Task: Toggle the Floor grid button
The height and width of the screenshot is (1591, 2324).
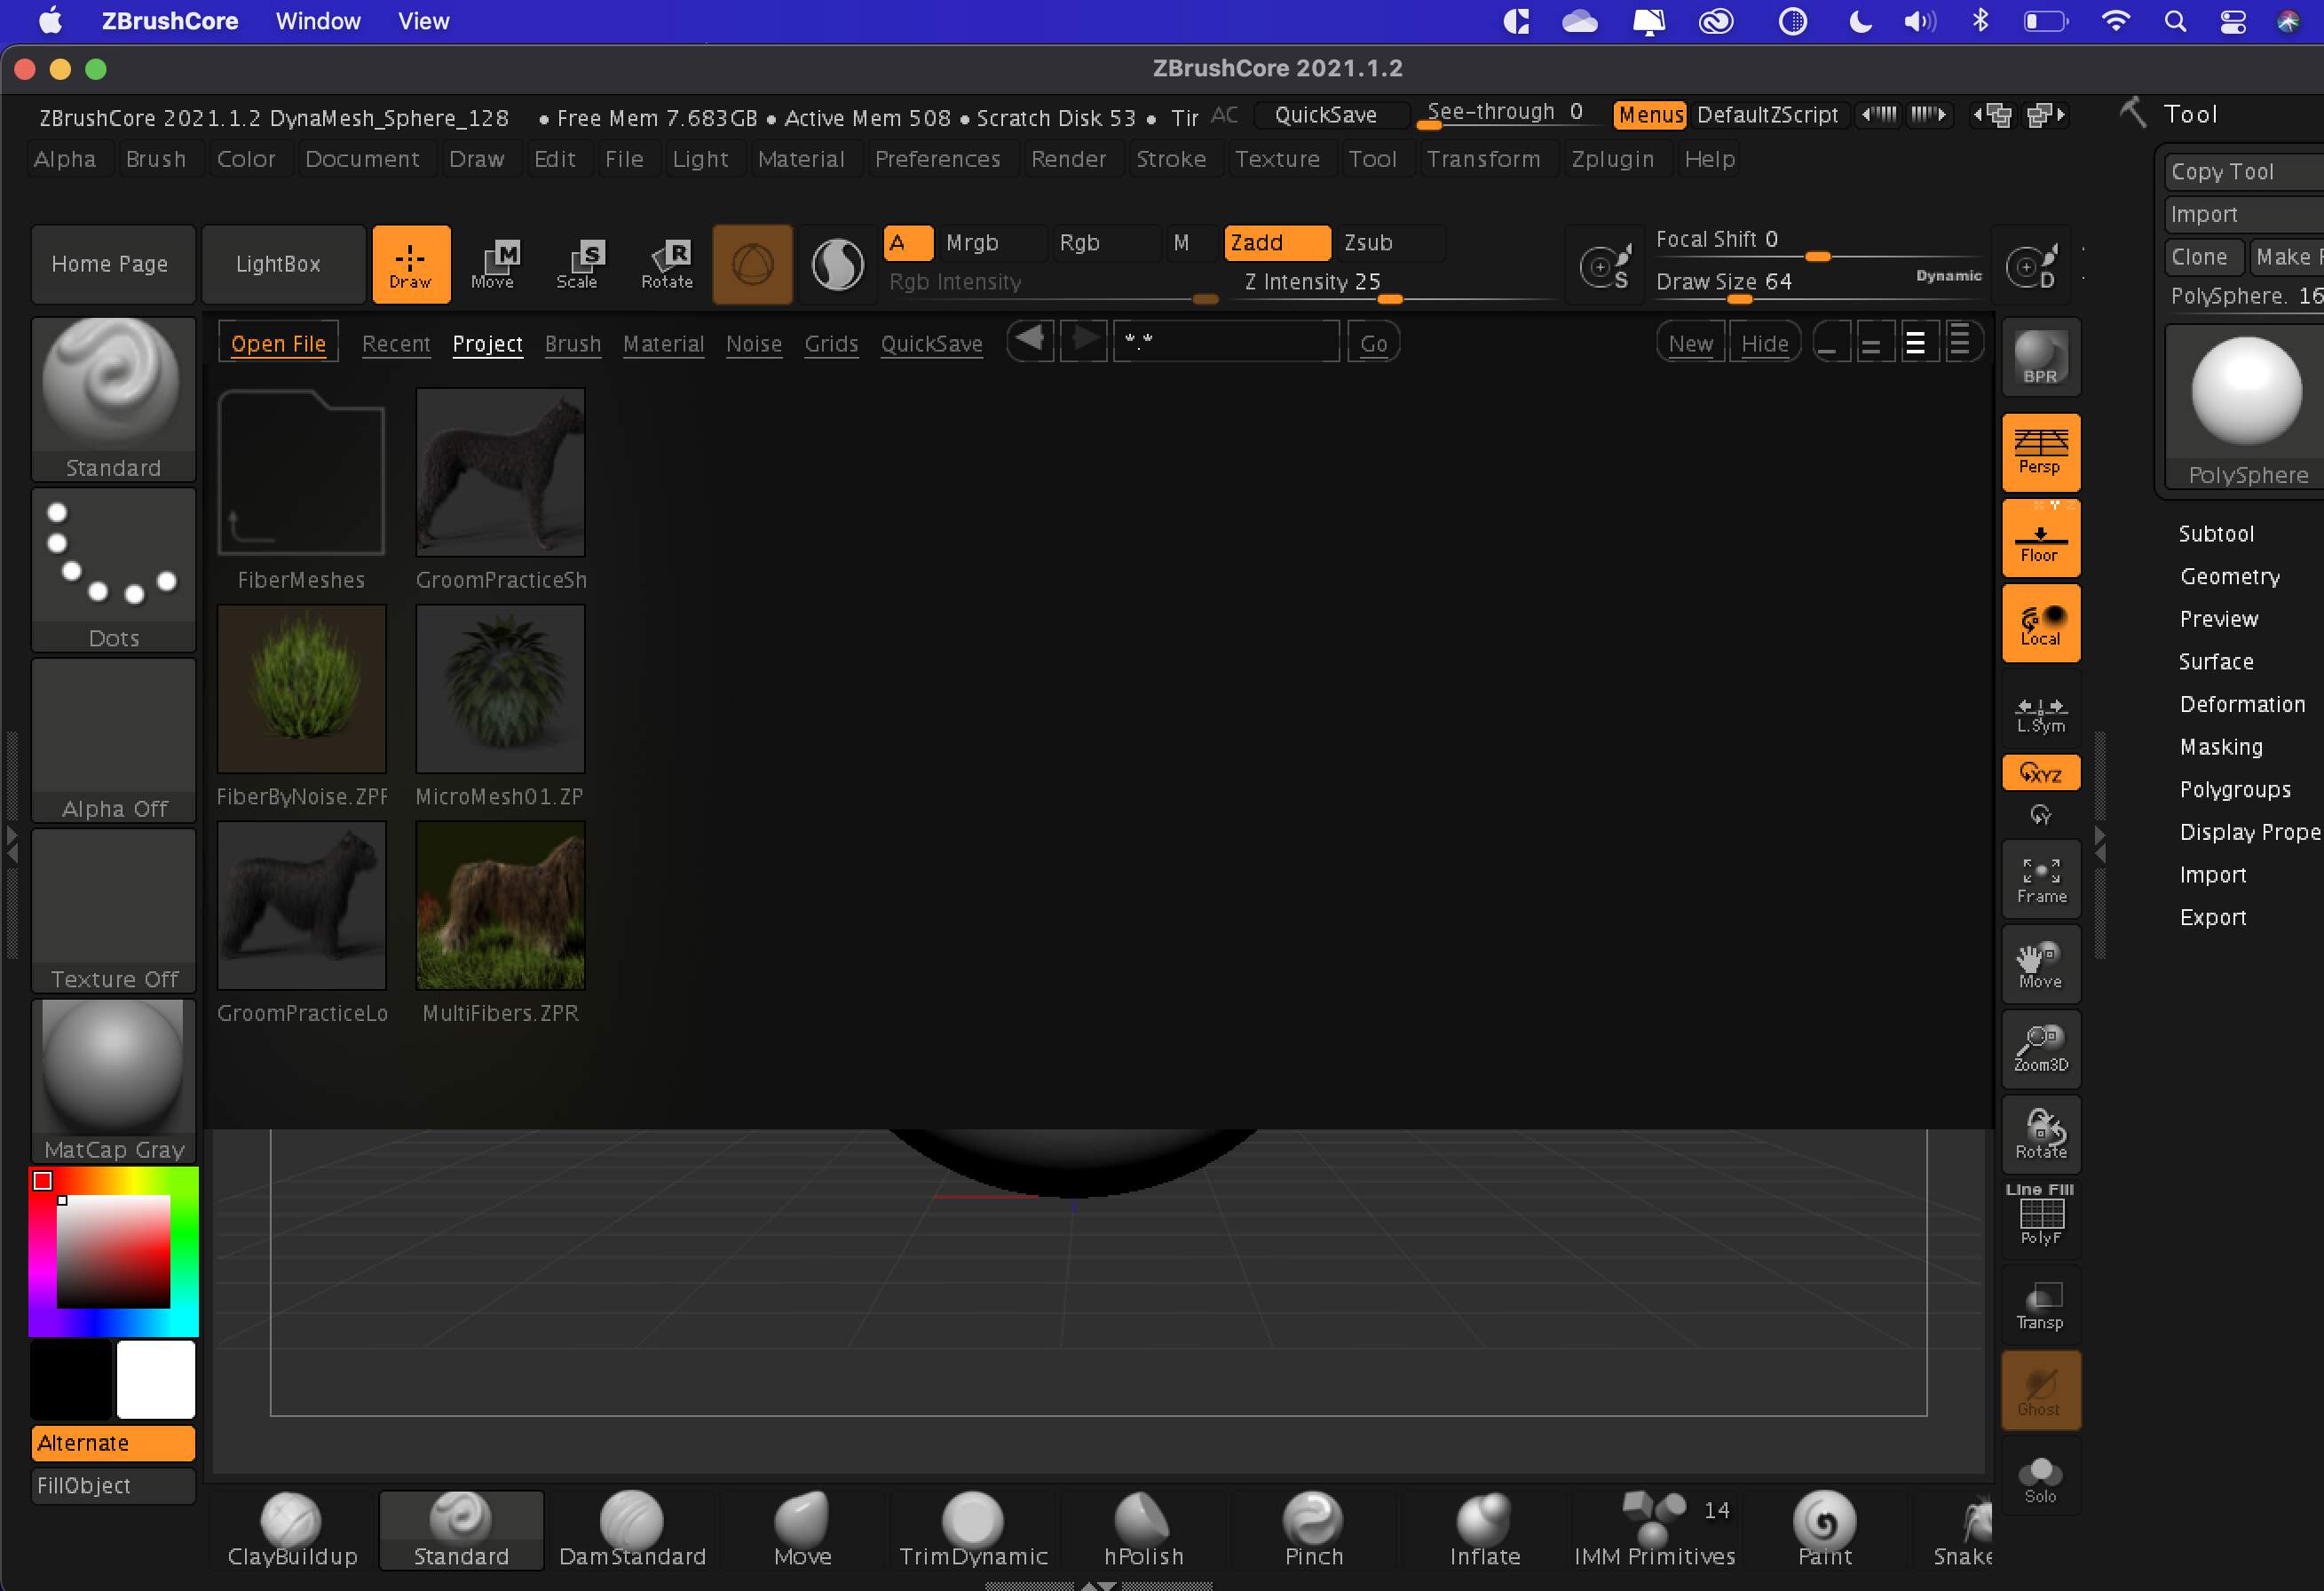Action: click(x=2040, y=538)
